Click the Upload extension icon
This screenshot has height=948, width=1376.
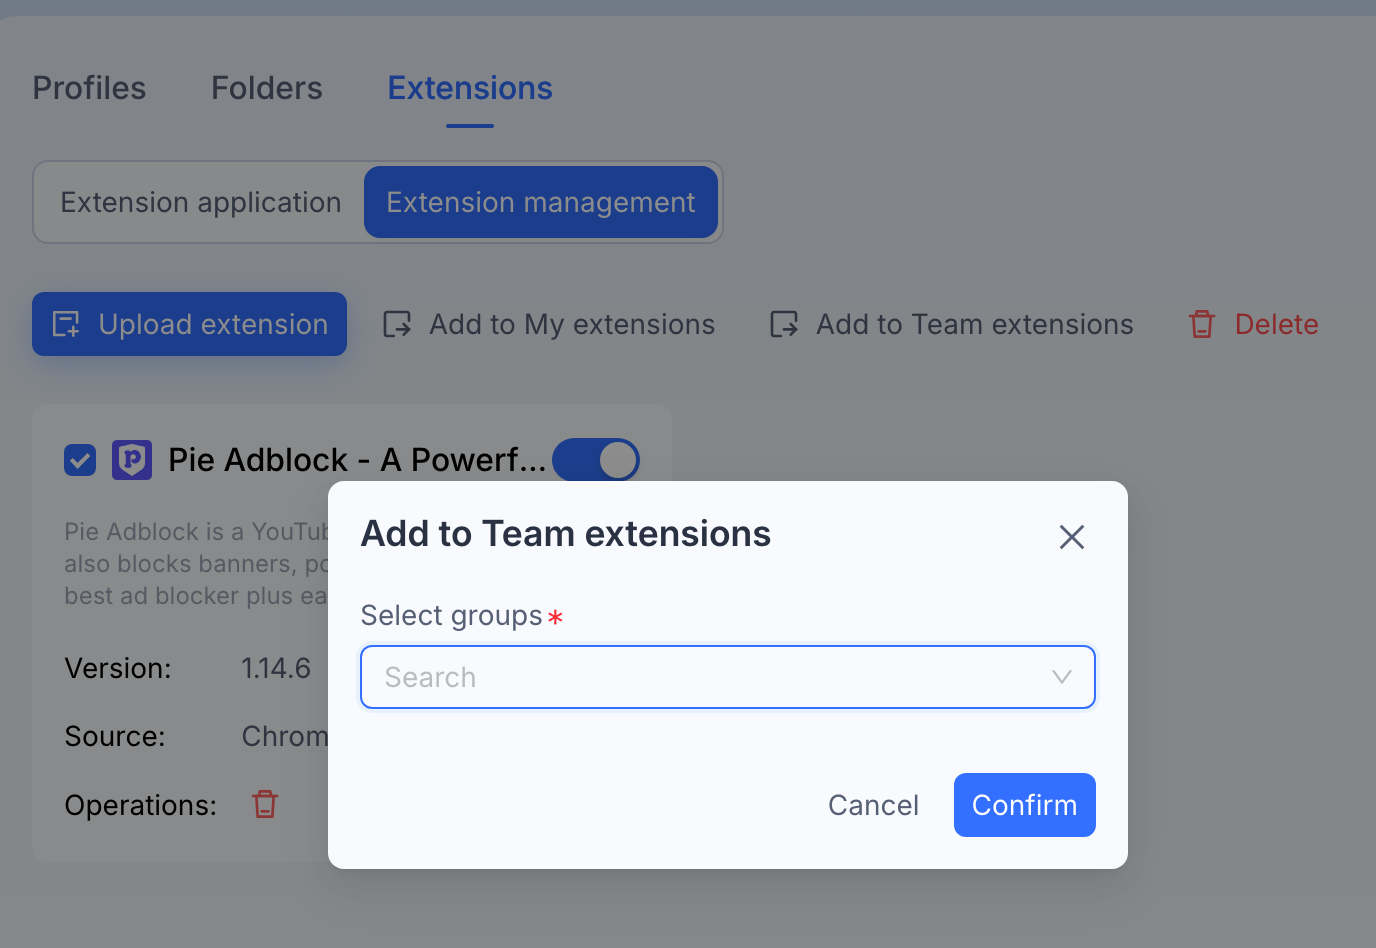click(x=66, y=324)
